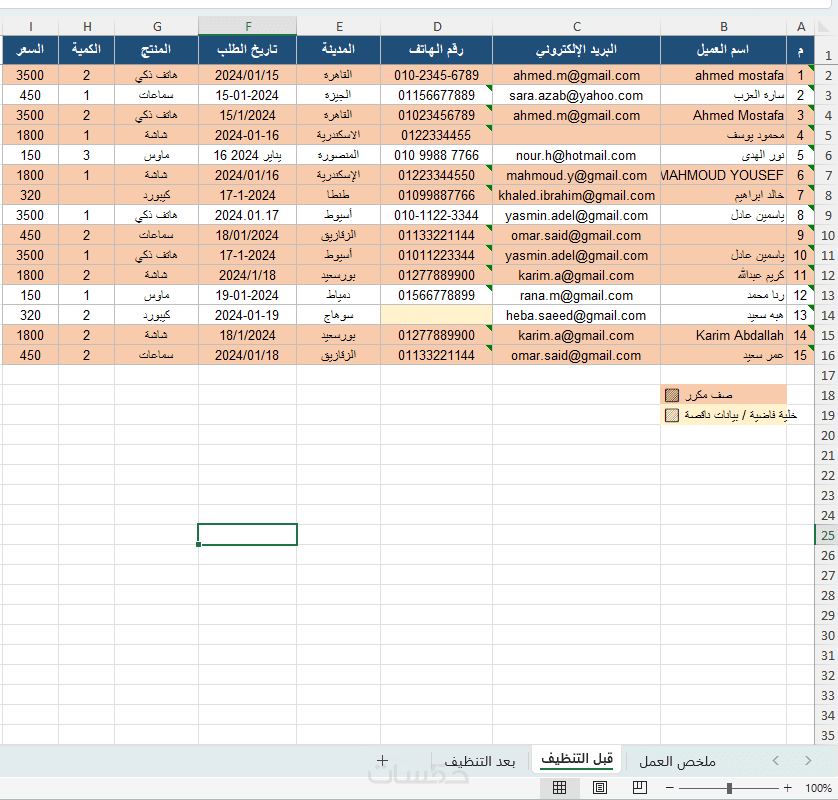Select column B header

point(724,27)
